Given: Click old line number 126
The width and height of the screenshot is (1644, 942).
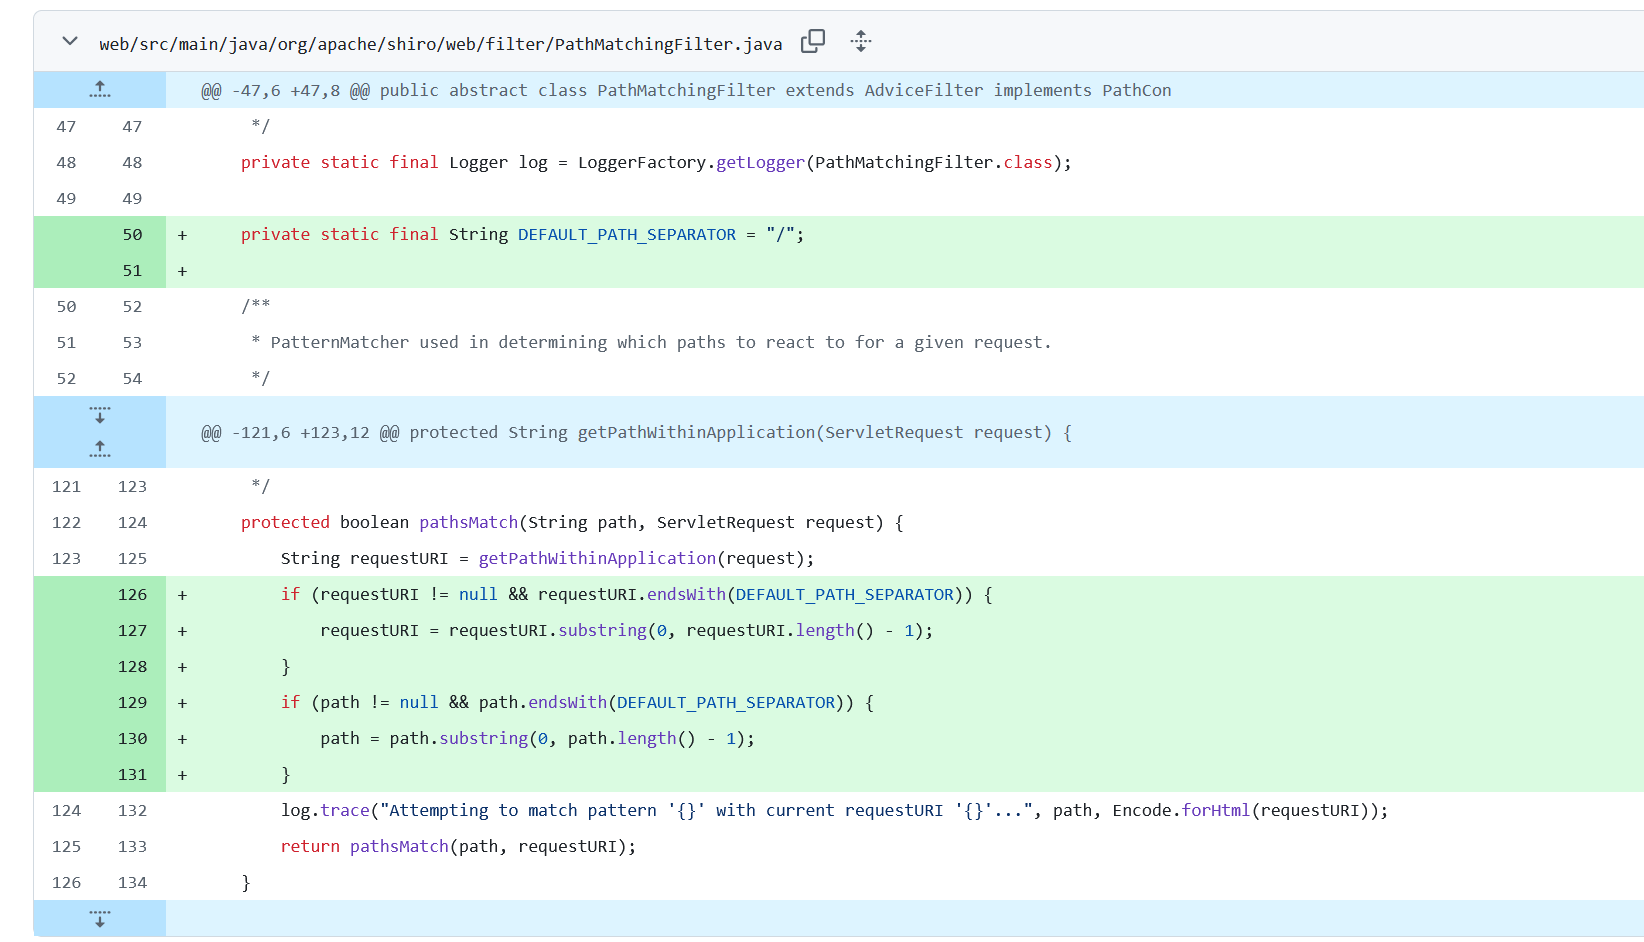Looking at the screenshot, I should (x=66, y=882).
